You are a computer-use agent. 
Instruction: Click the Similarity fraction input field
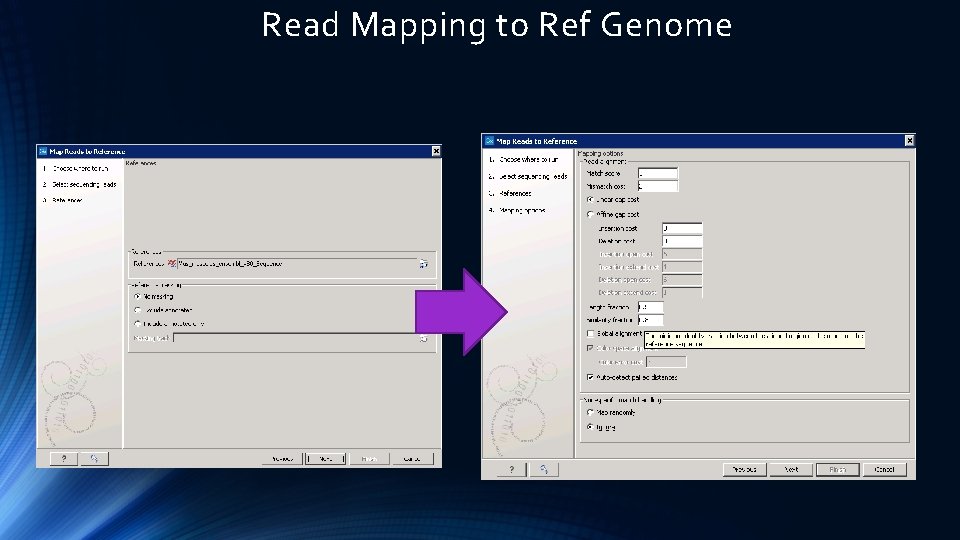click(x=651, y=320)
